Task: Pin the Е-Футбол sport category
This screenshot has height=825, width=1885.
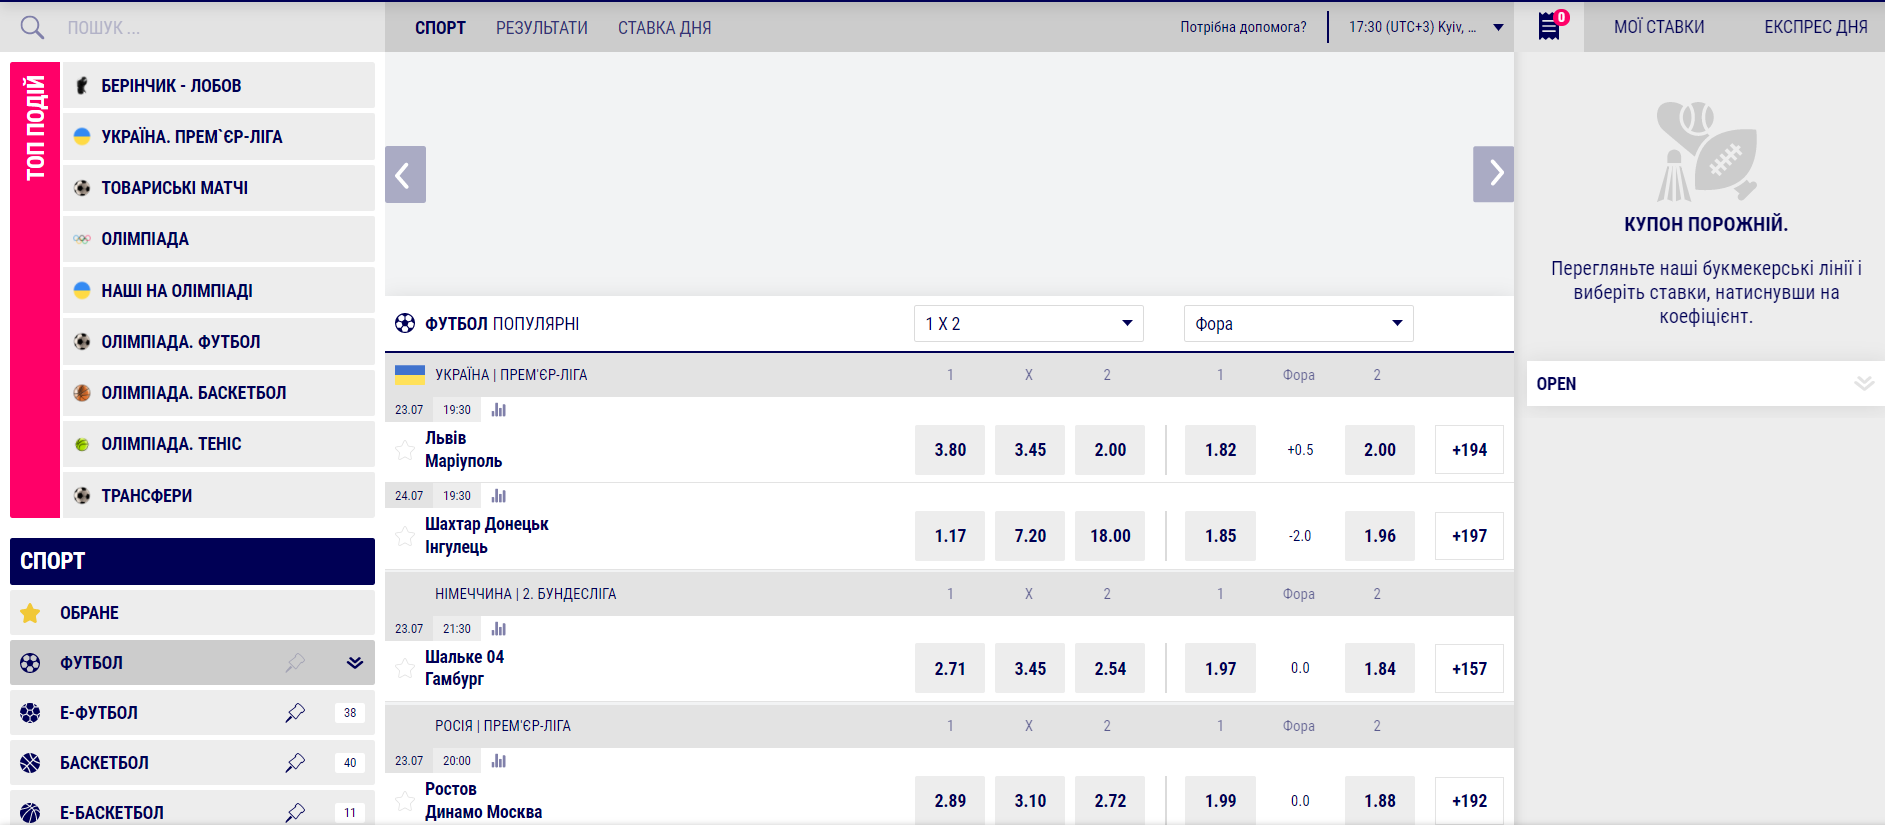Action: click(x=295, y=713)
